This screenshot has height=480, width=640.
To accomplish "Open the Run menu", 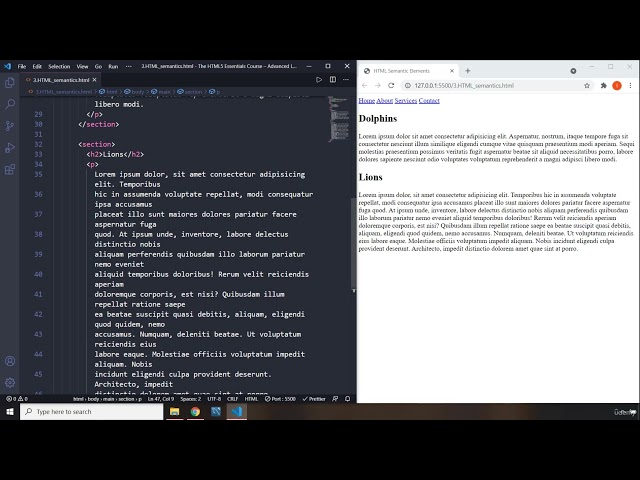I will click(x=113, y=66).
